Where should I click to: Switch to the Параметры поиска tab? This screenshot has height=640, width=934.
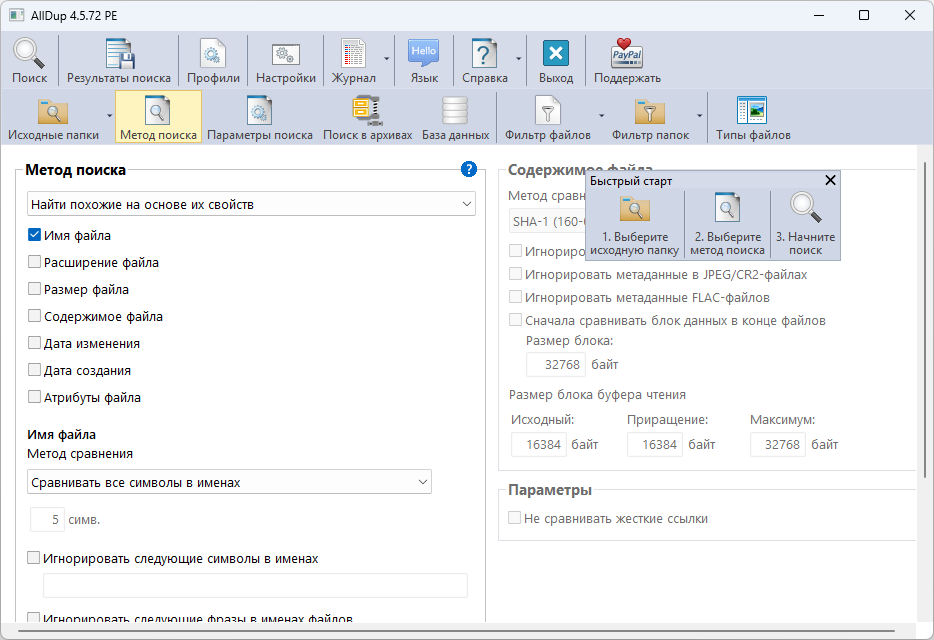[x=260, y=117]
